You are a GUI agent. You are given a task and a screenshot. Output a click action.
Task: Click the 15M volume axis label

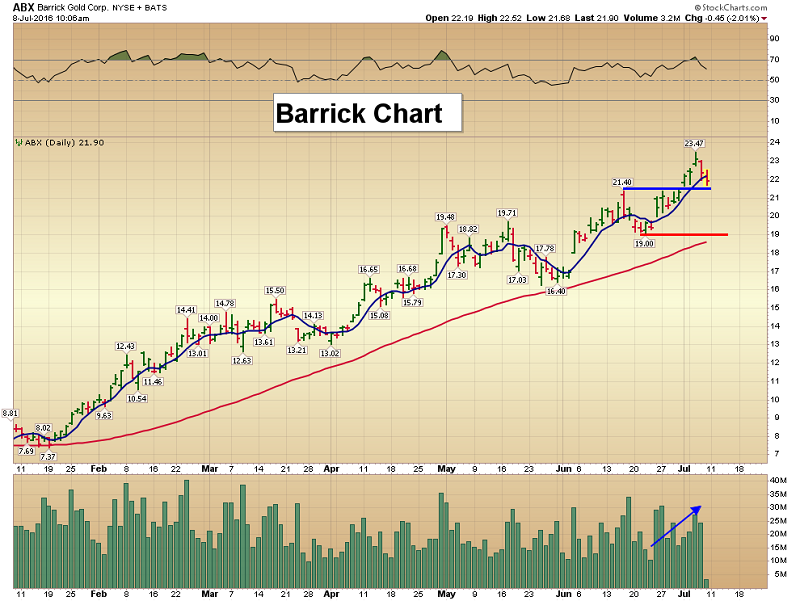point(777,547)
